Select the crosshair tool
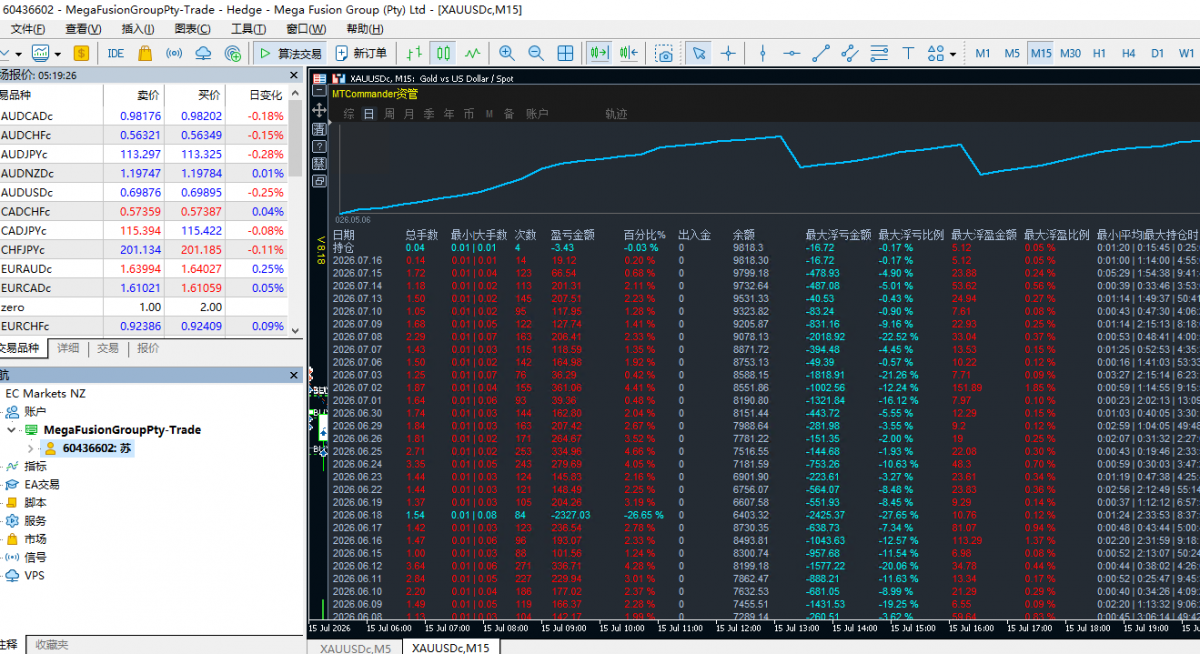Image resolution: width=1200 pixels, height=654 pixels. pyautogui.click(x=728, y=53)
